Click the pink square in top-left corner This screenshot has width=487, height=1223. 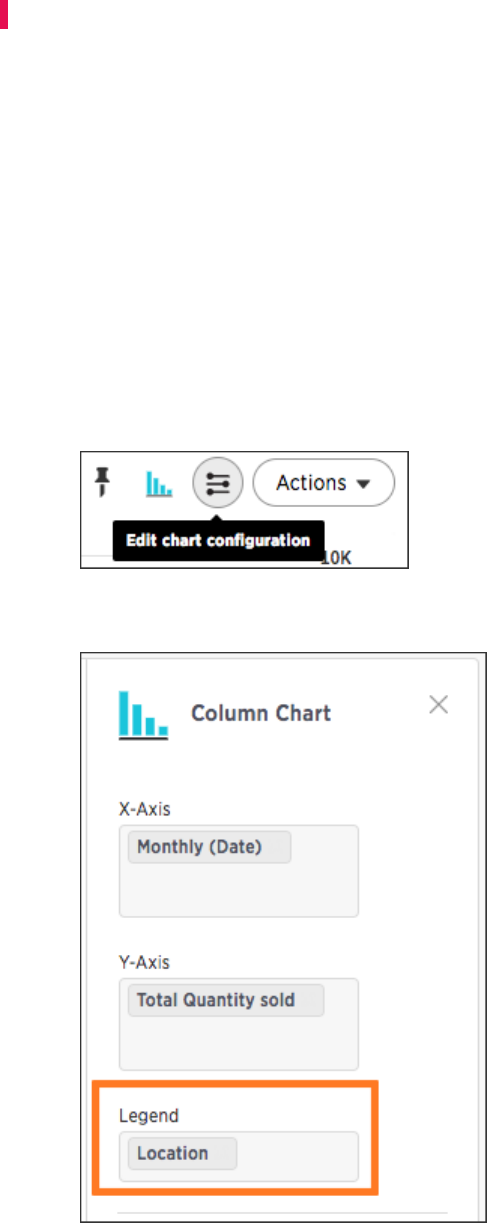point(4,13)
